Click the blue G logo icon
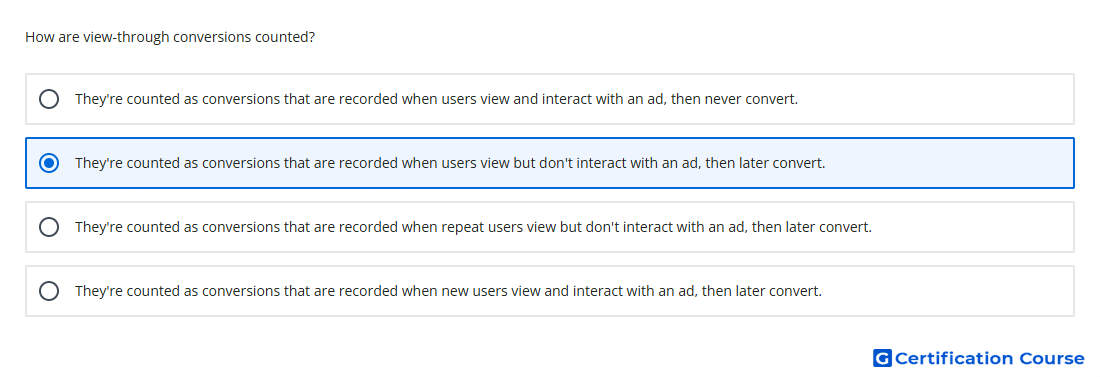Image resolution: width=1100 pixels, height=377 pixels. pyautogui.click(x=882, y=358)
